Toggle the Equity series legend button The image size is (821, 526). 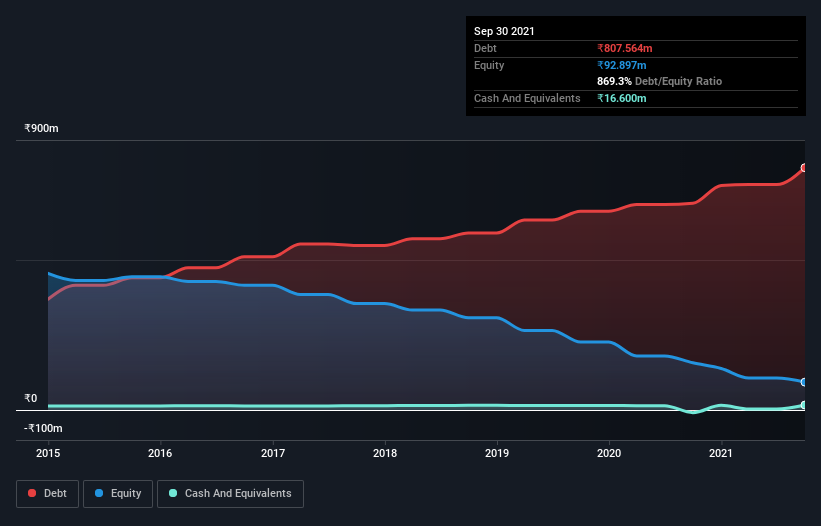tap(118, 494)
